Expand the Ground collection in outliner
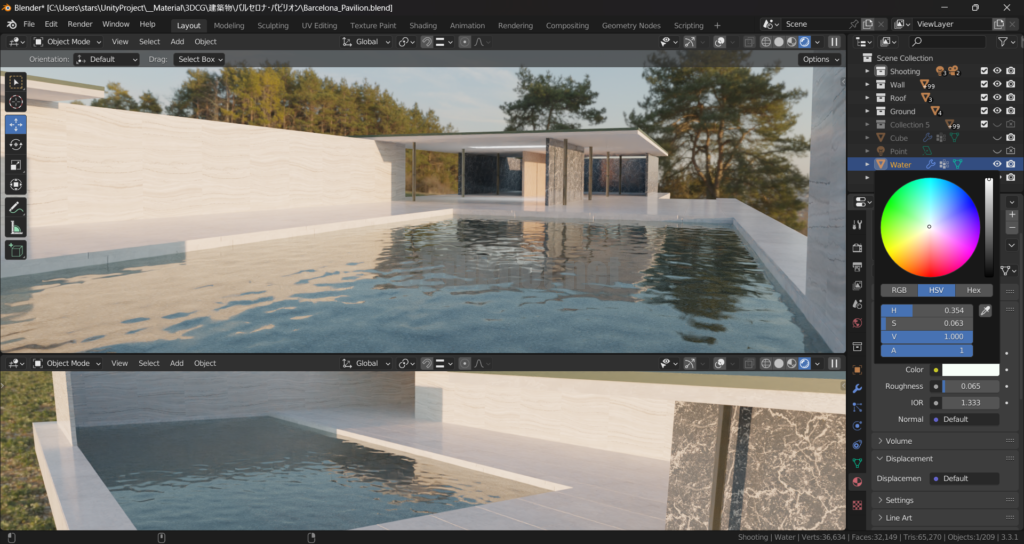Screen dimensions: 1024x544 coord(867,111)
